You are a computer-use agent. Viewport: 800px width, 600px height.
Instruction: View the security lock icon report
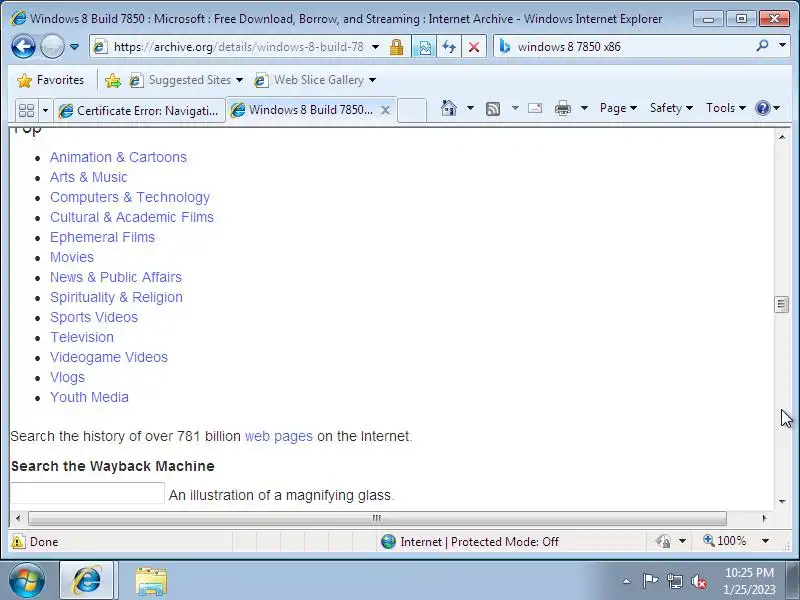click(x=396, y=47)
